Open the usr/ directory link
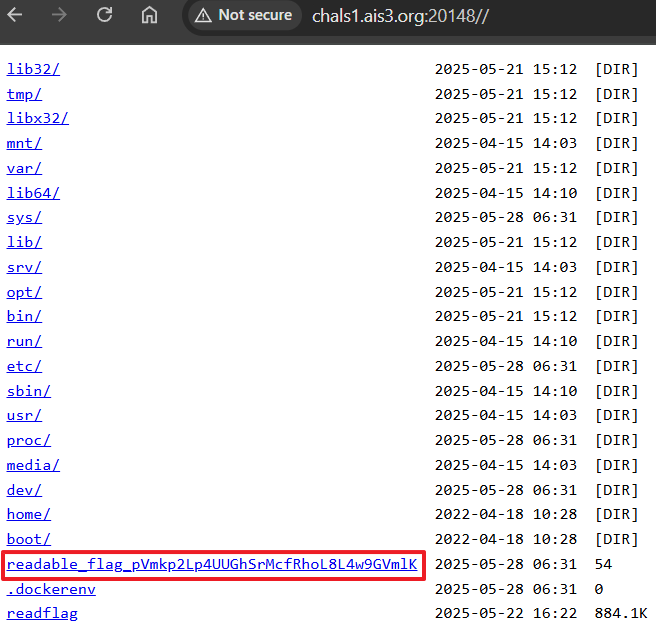 (24, 415)
